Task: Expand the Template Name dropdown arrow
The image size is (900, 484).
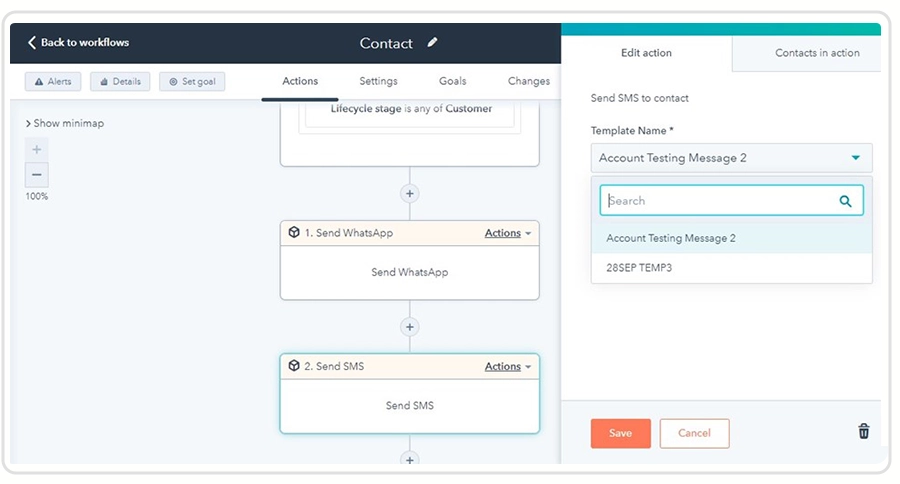Action: [855, 158]
